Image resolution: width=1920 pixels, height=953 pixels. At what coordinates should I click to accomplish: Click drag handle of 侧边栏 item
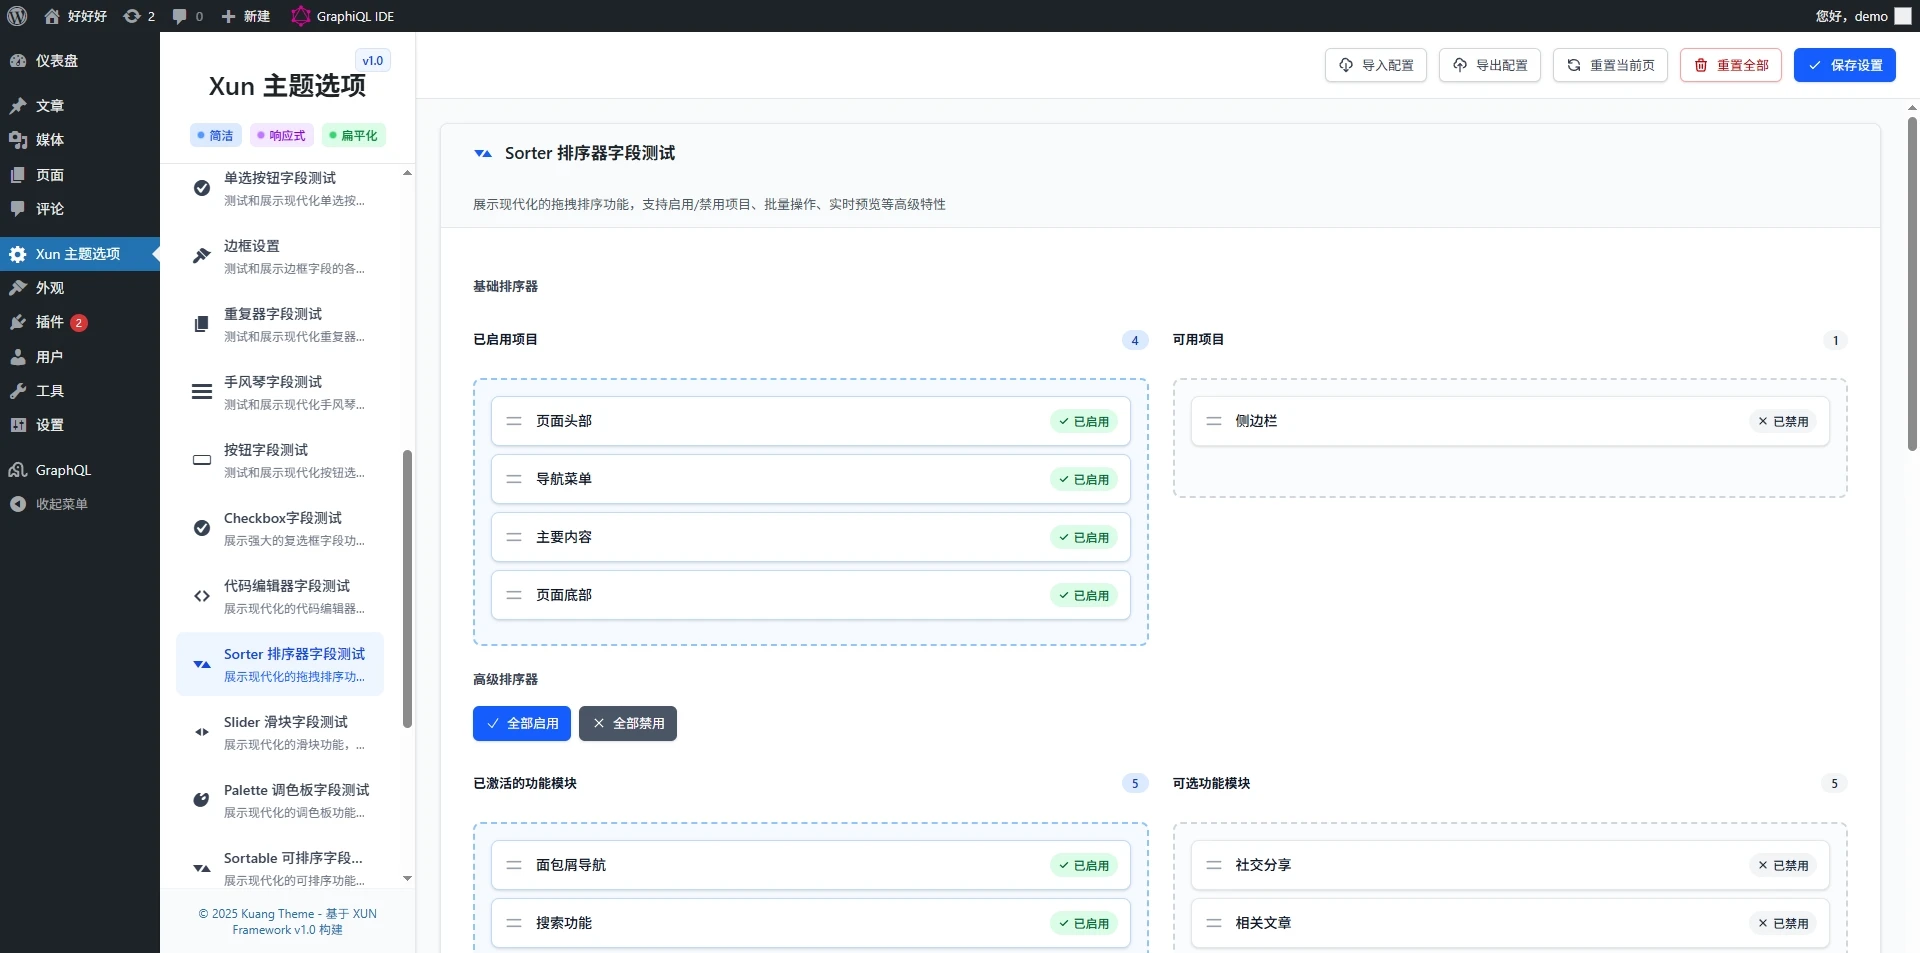click(x=1214, y=422)
